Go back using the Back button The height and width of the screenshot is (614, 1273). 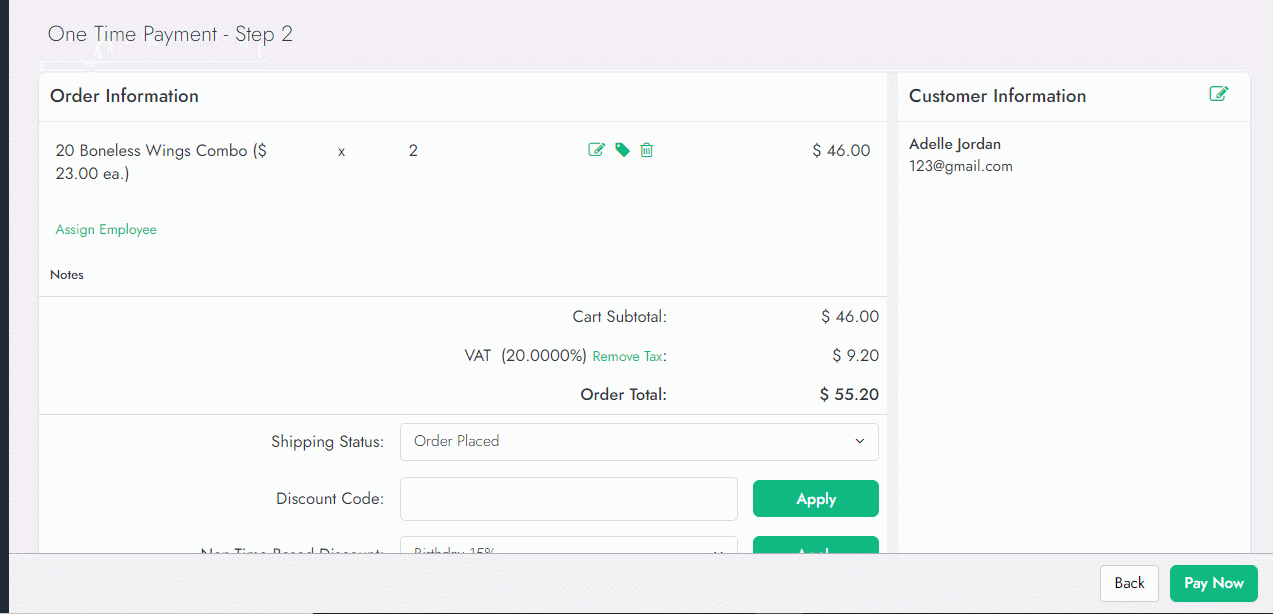click(x=1129, y=583)
